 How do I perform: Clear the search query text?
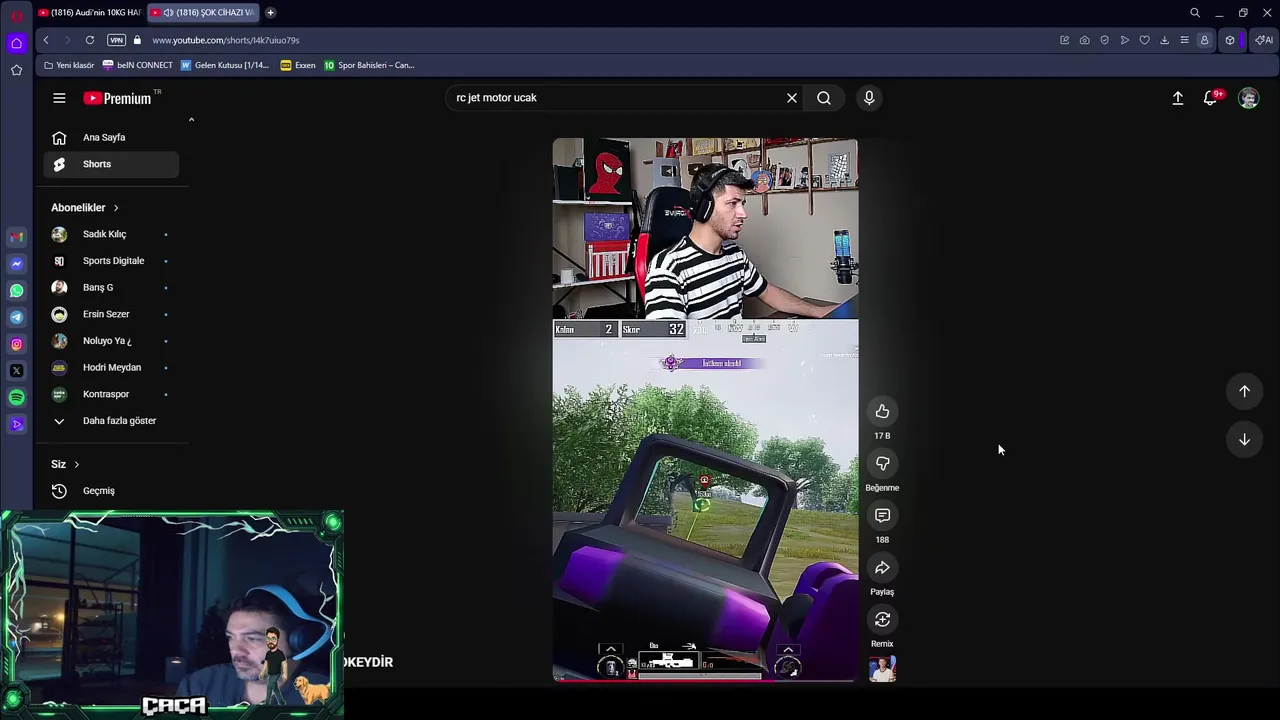(792, 98)
